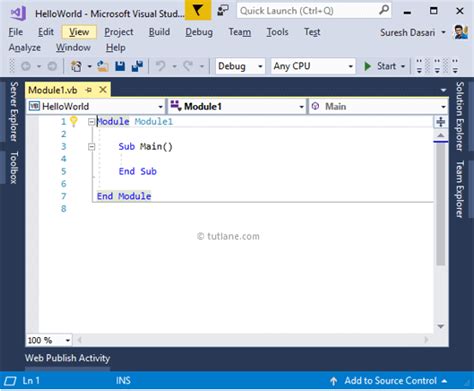Open the Tools menu
Viewport: 474px width, 391px height.
[277, 32]
